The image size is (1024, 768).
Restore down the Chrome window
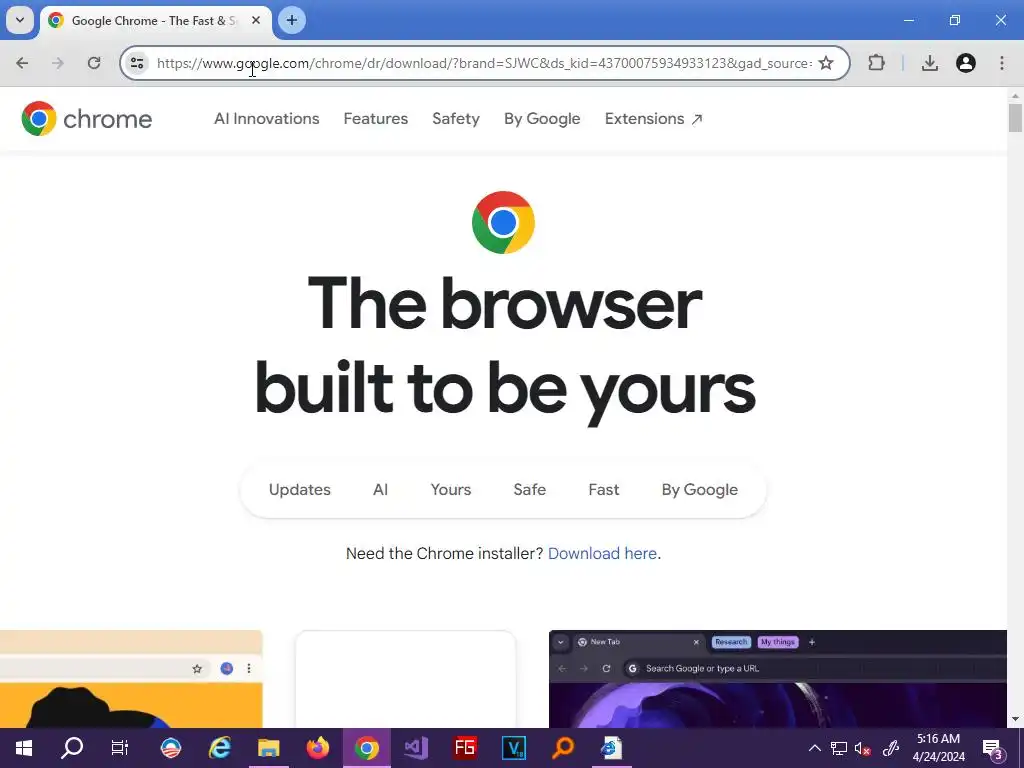pos(955,20)
